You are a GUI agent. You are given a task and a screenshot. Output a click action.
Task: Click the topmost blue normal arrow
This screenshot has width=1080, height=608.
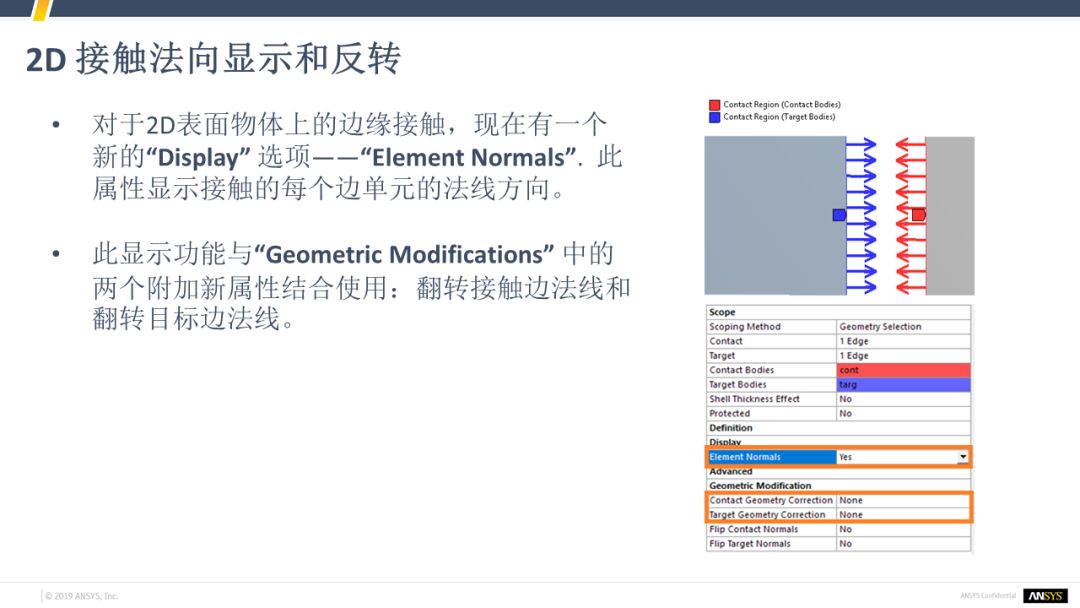click(x=861, y=146)
